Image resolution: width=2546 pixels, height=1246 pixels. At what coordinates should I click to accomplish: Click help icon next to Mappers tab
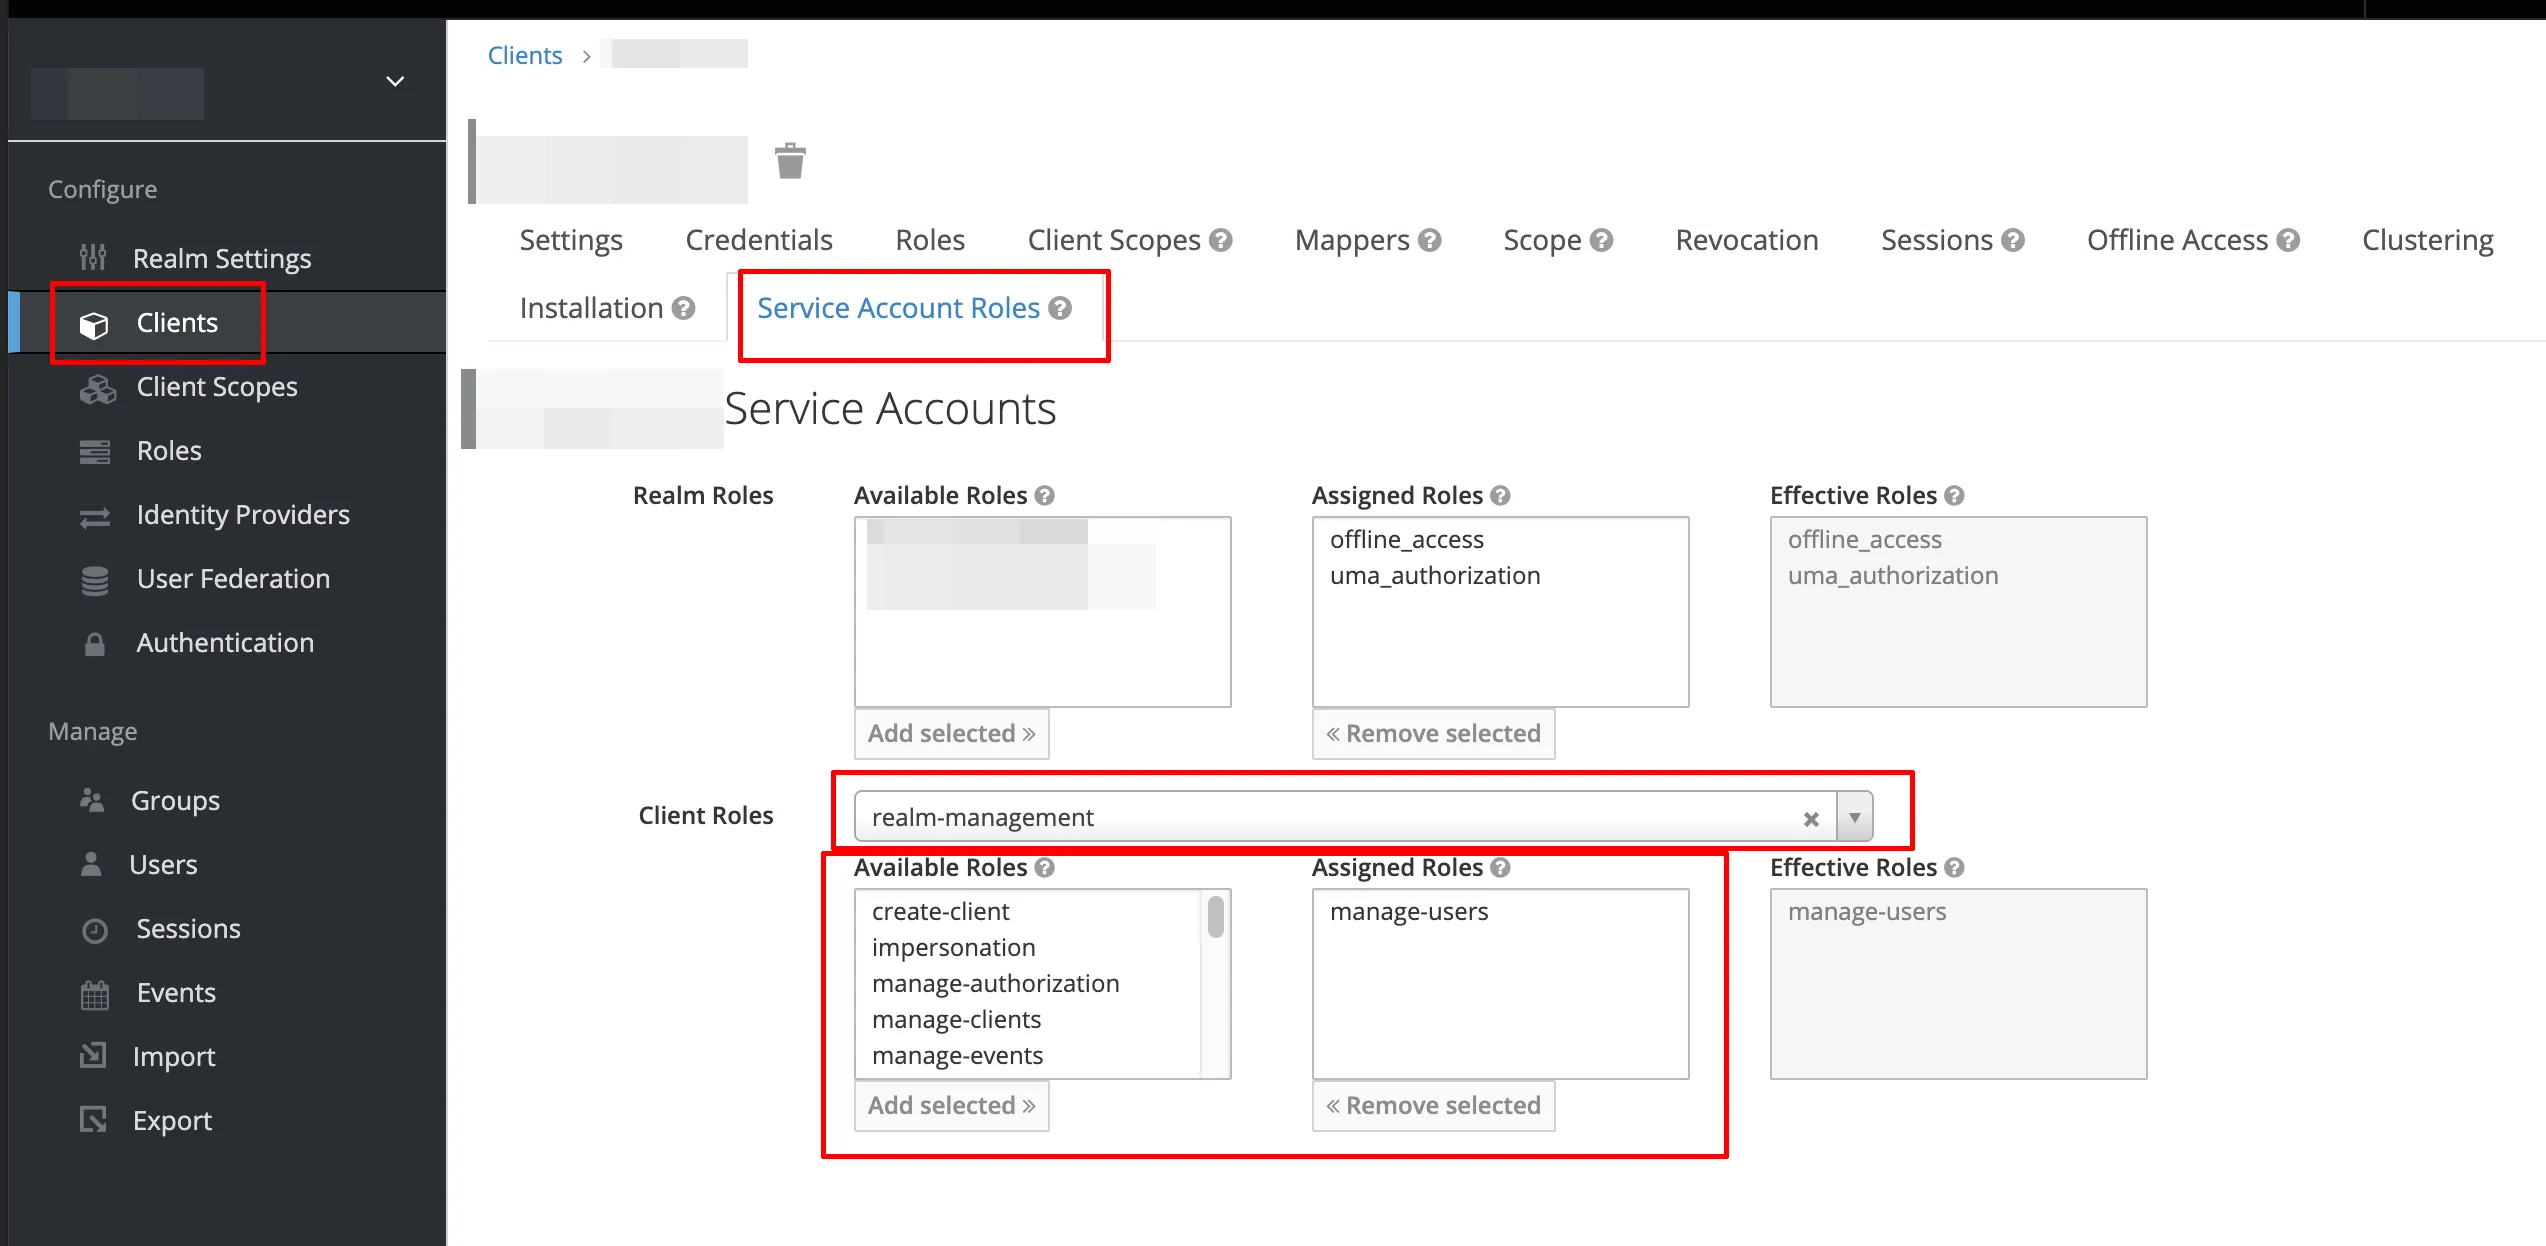tap(1430, 241)
